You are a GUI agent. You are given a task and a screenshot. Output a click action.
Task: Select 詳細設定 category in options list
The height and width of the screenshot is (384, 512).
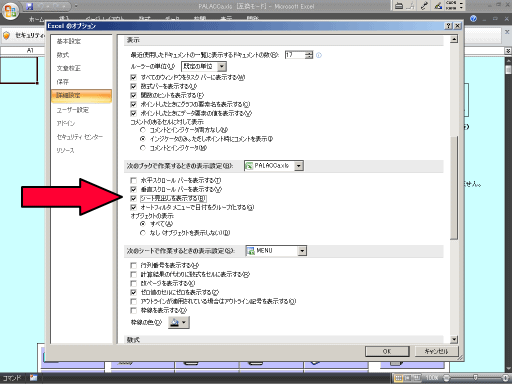coord(81,95)
